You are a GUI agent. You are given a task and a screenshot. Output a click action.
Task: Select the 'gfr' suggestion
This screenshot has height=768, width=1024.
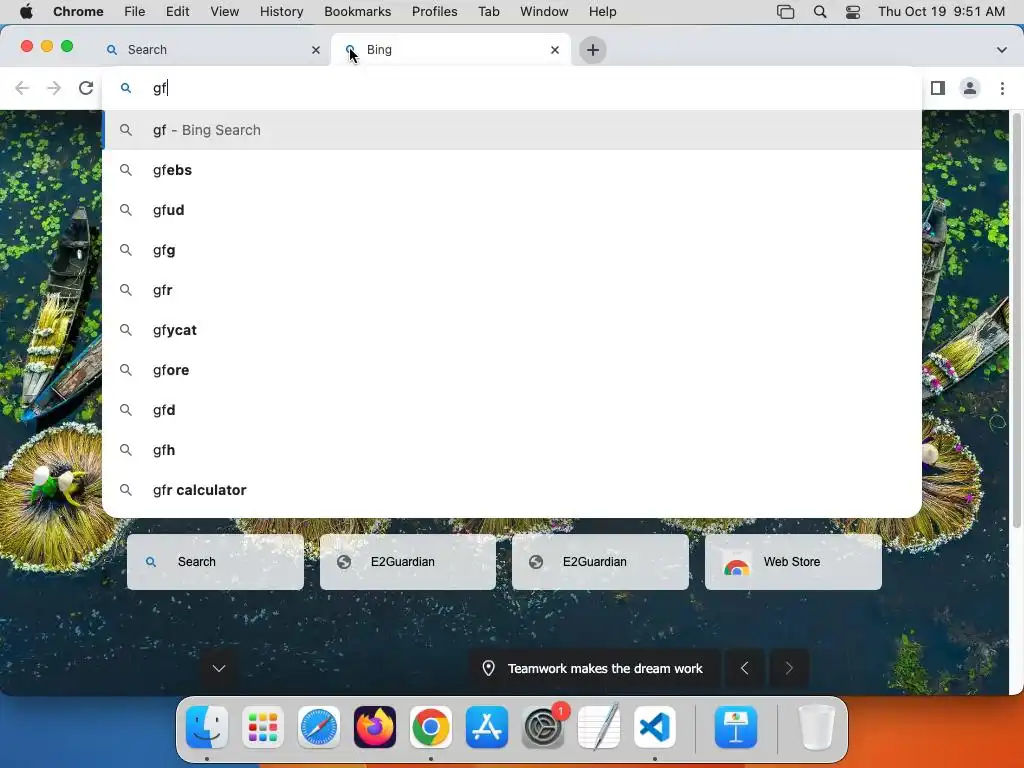[513, 290]
